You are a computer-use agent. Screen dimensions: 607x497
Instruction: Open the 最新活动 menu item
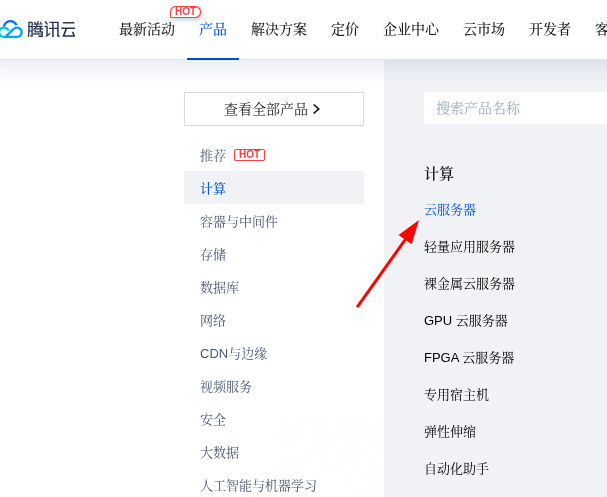click(x=147, y=29)
